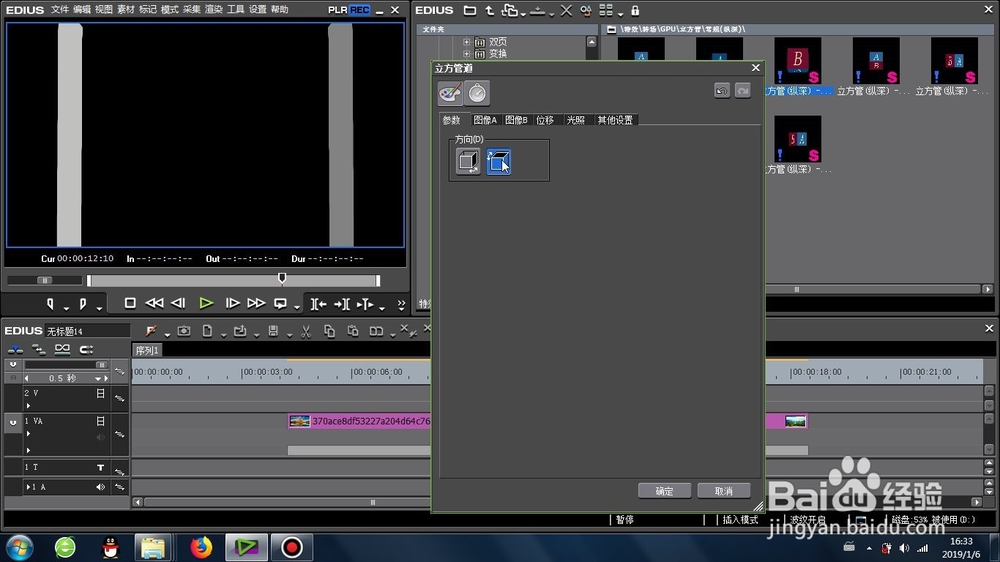Screen dimensions: 1000x562
Task: Confirm with the 确定 button
Action: (664, 491)
